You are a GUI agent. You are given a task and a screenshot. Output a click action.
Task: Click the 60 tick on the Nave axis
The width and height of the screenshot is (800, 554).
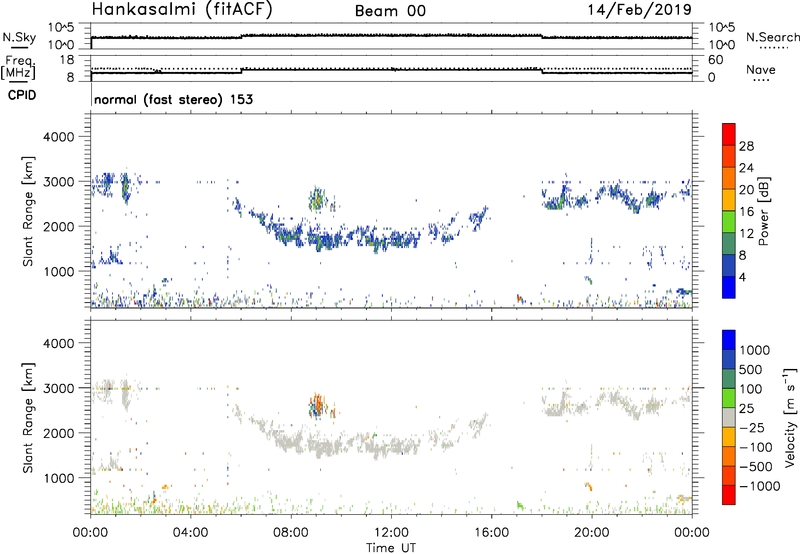[x=715, y=60]
